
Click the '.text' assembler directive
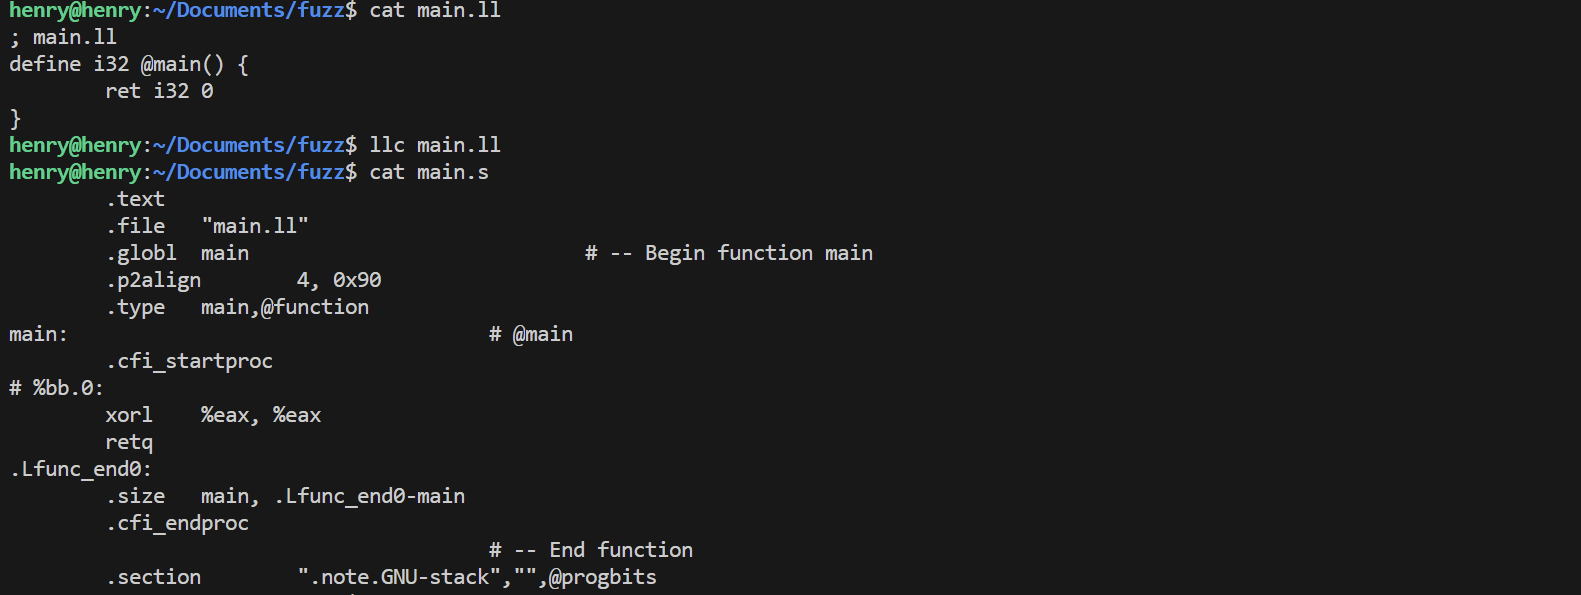pyautogui.click(x=135, y=200)
